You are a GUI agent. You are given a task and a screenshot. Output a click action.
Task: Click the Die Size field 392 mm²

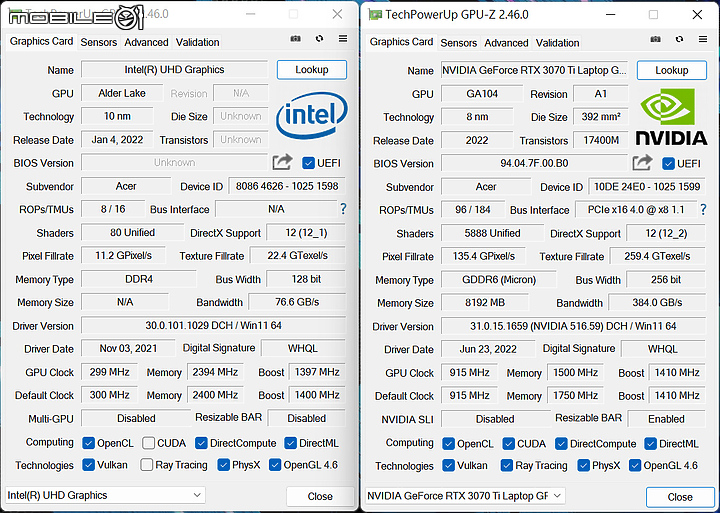click(601, 117)
